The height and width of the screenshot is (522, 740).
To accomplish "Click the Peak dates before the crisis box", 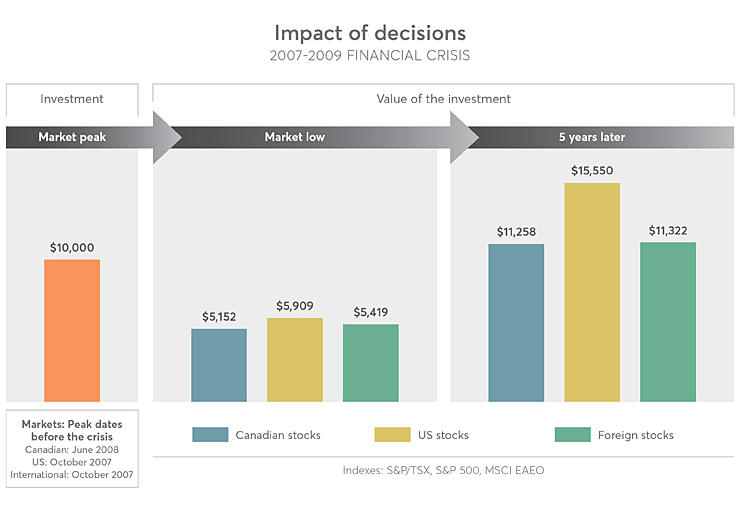I will (x=72, y=447).
